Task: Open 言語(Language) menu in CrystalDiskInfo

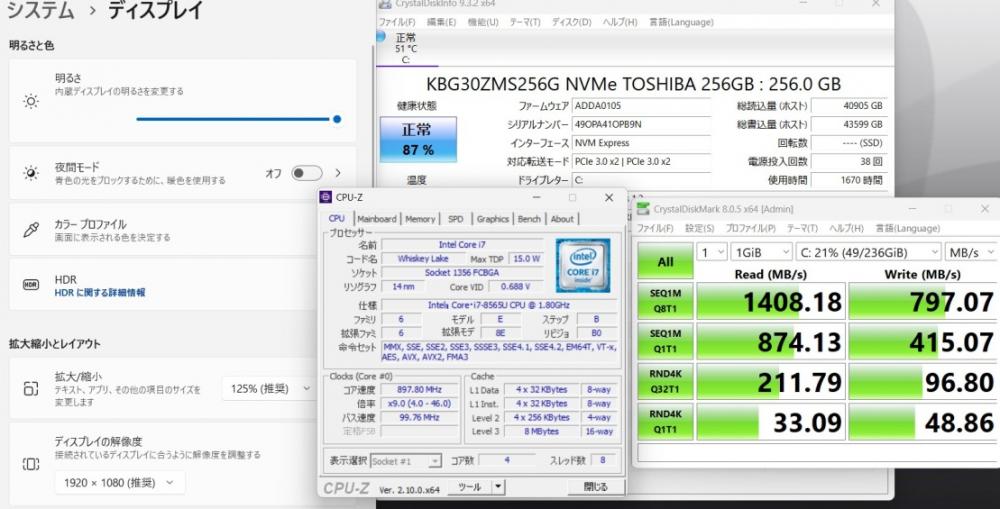Action: coord(681,22)
